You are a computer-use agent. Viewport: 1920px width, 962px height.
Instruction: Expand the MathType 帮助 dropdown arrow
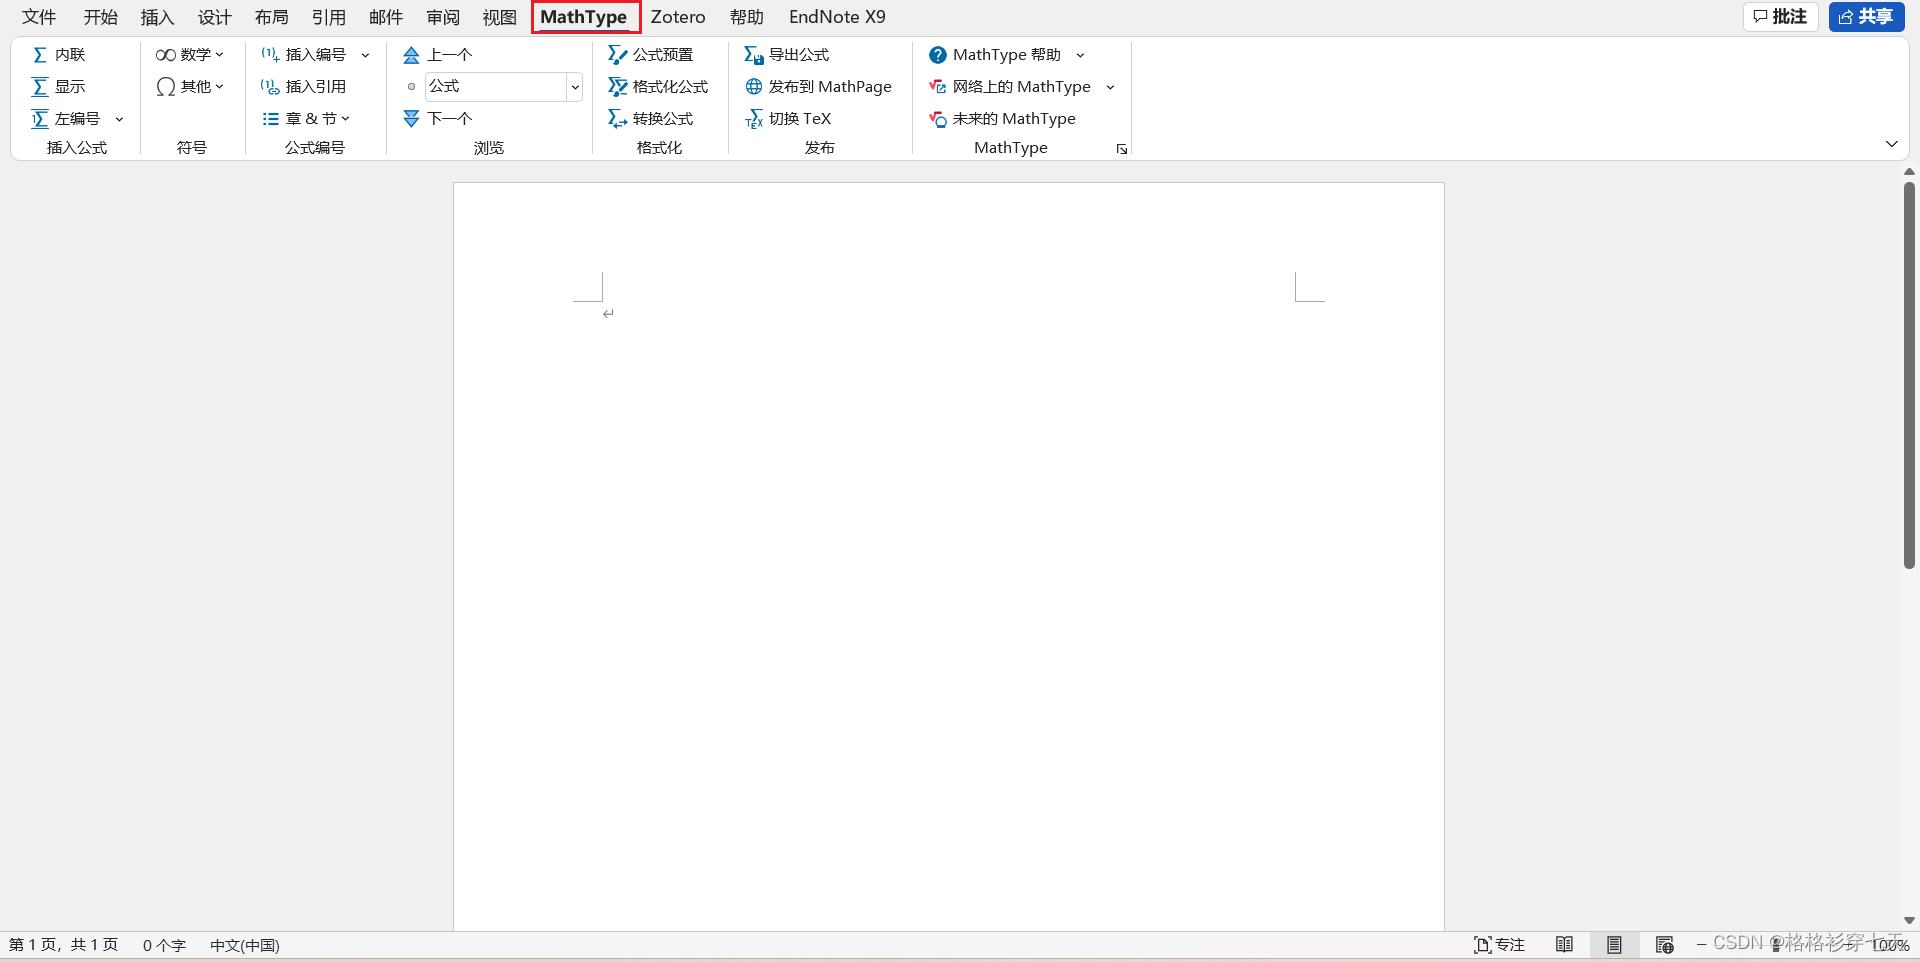[1081, 55]
